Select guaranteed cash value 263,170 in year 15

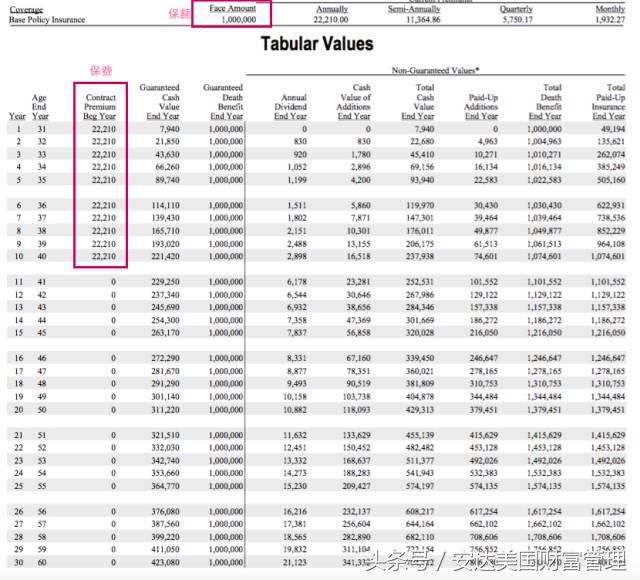(166, 332)
